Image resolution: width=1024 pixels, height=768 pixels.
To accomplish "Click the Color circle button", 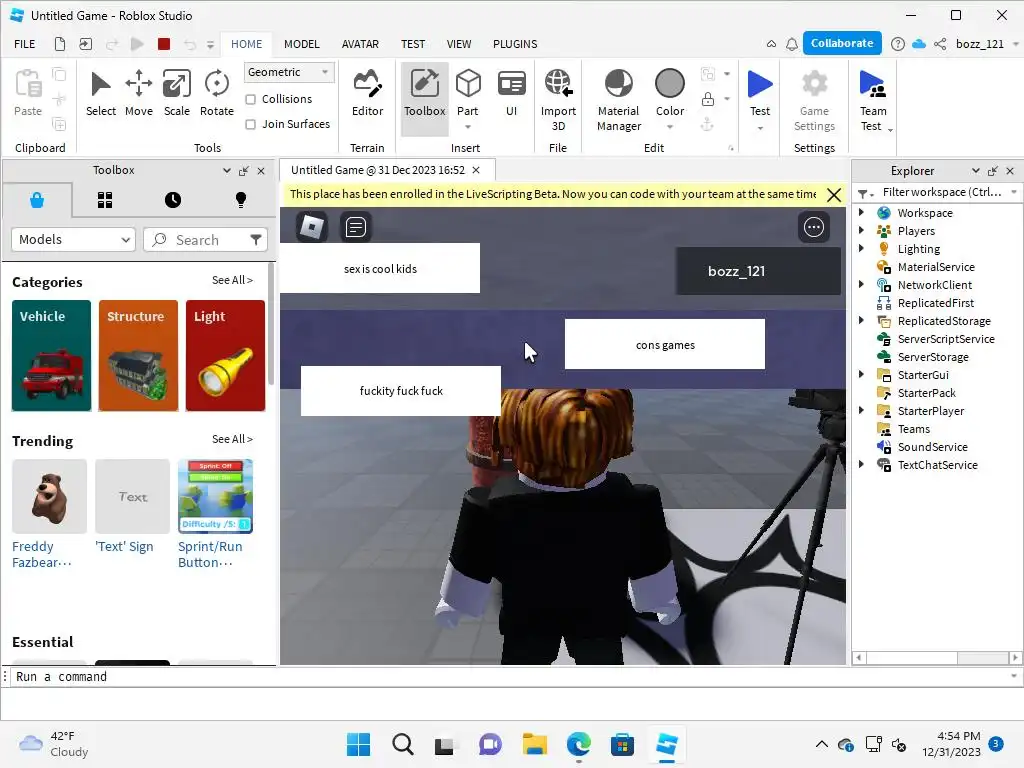I will 670,84.
